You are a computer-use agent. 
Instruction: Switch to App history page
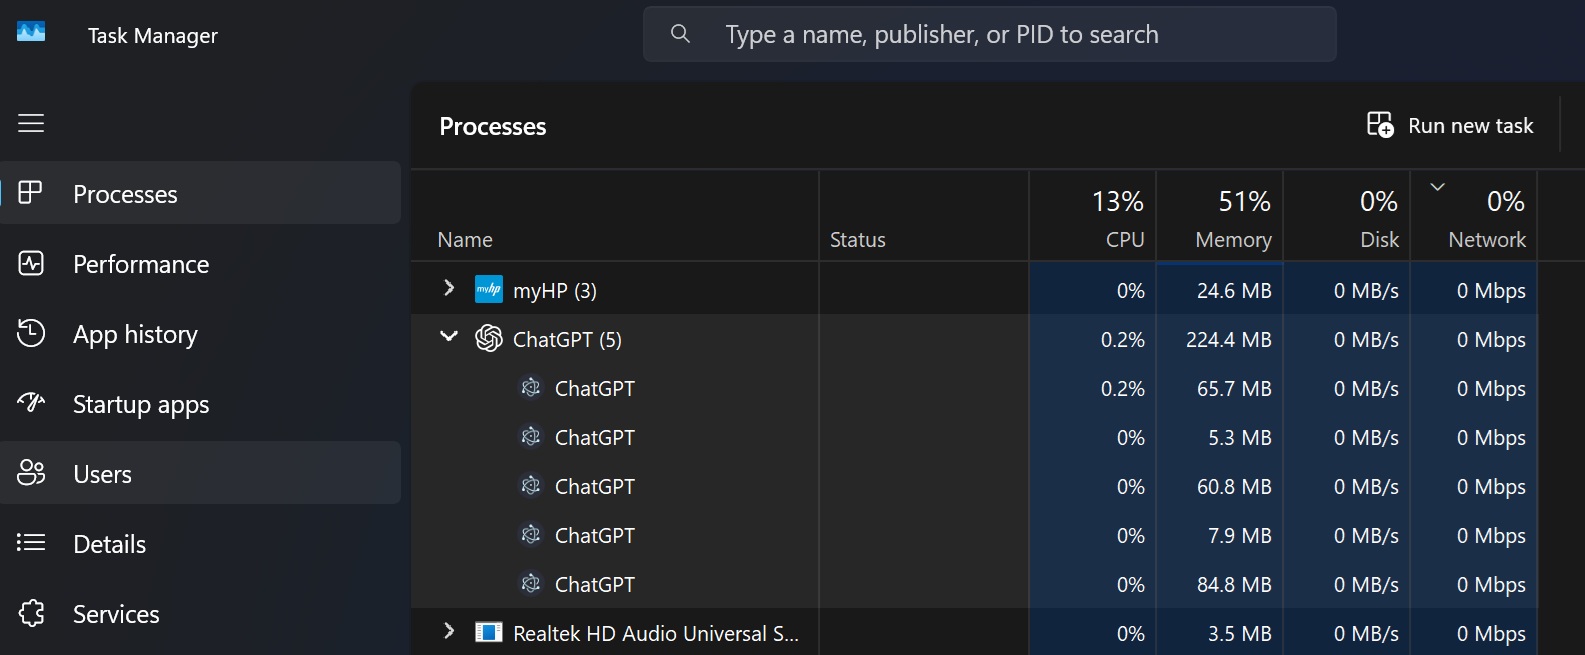tap(135, 334)
